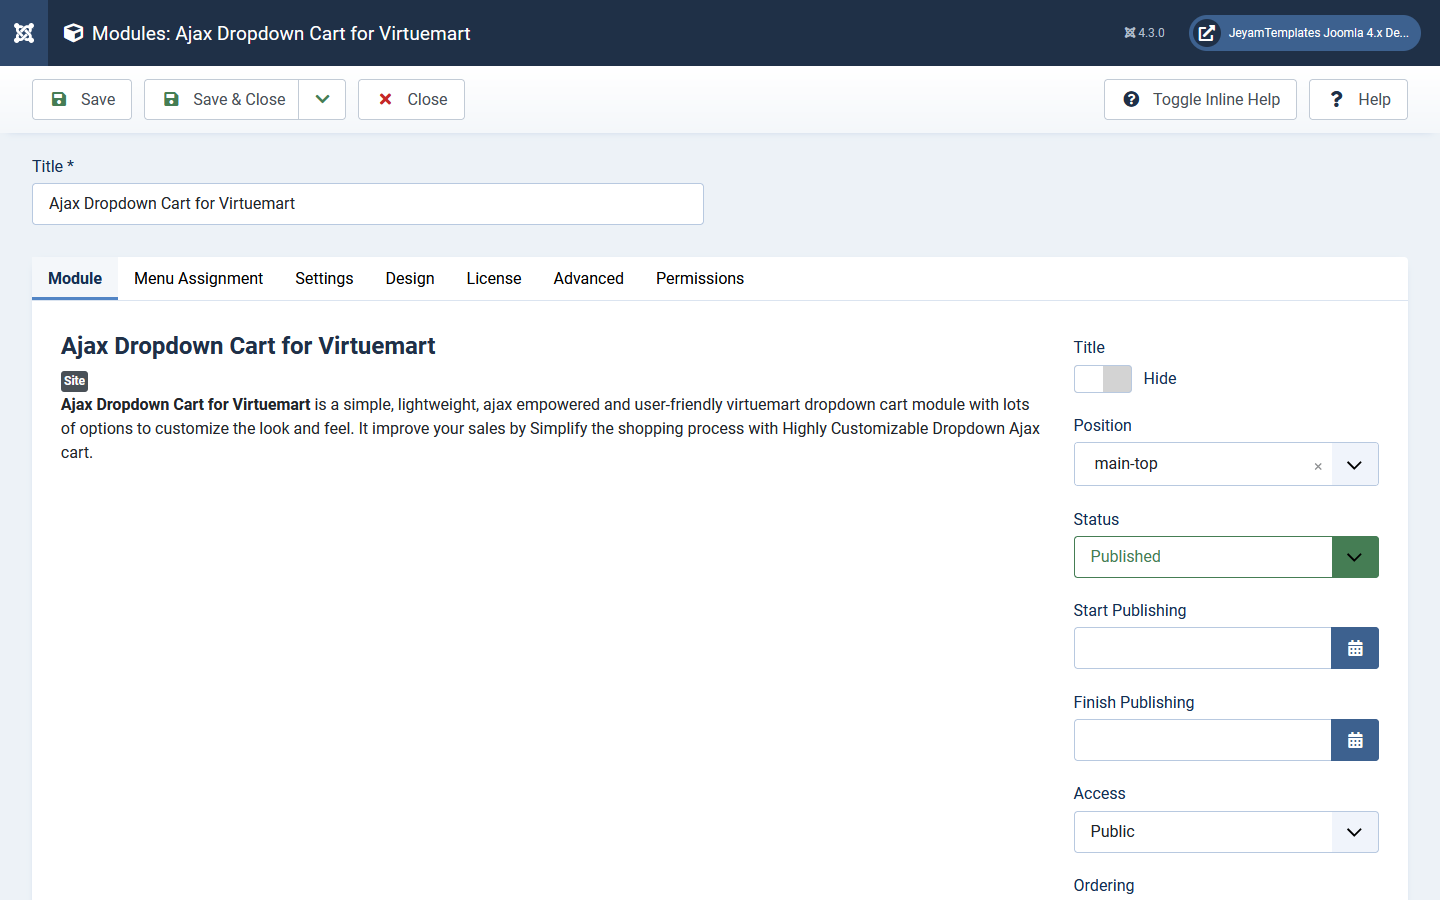
Task: Click the Ajax Dropdown Cart for Virtuemart heading
Action: [x=248, y=346]
